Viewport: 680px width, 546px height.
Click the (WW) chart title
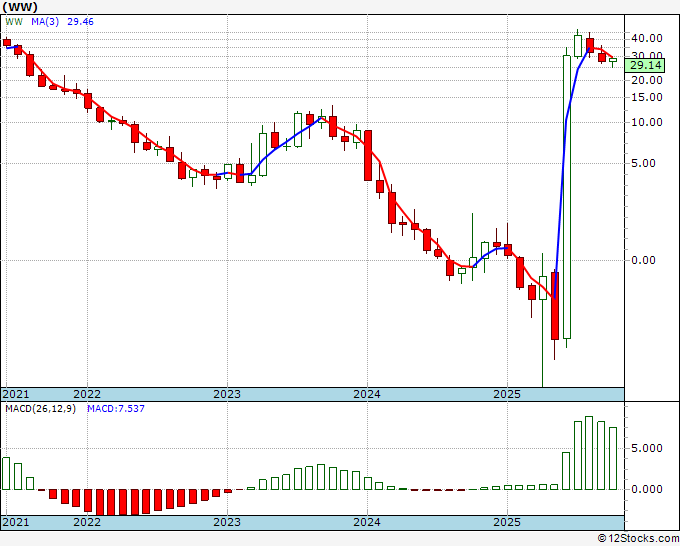click(x=20, y=7)
